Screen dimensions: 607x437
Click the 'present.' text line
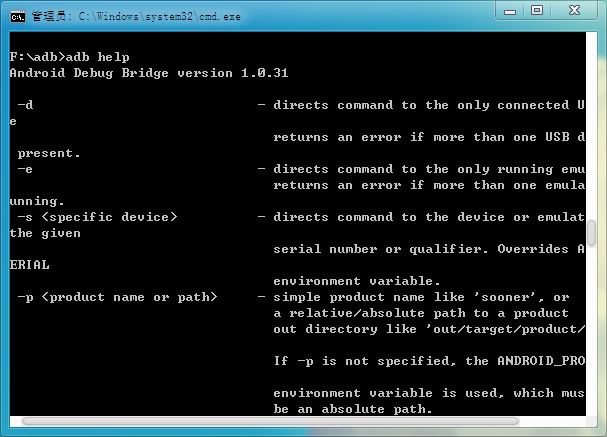[x=49, y=153]
